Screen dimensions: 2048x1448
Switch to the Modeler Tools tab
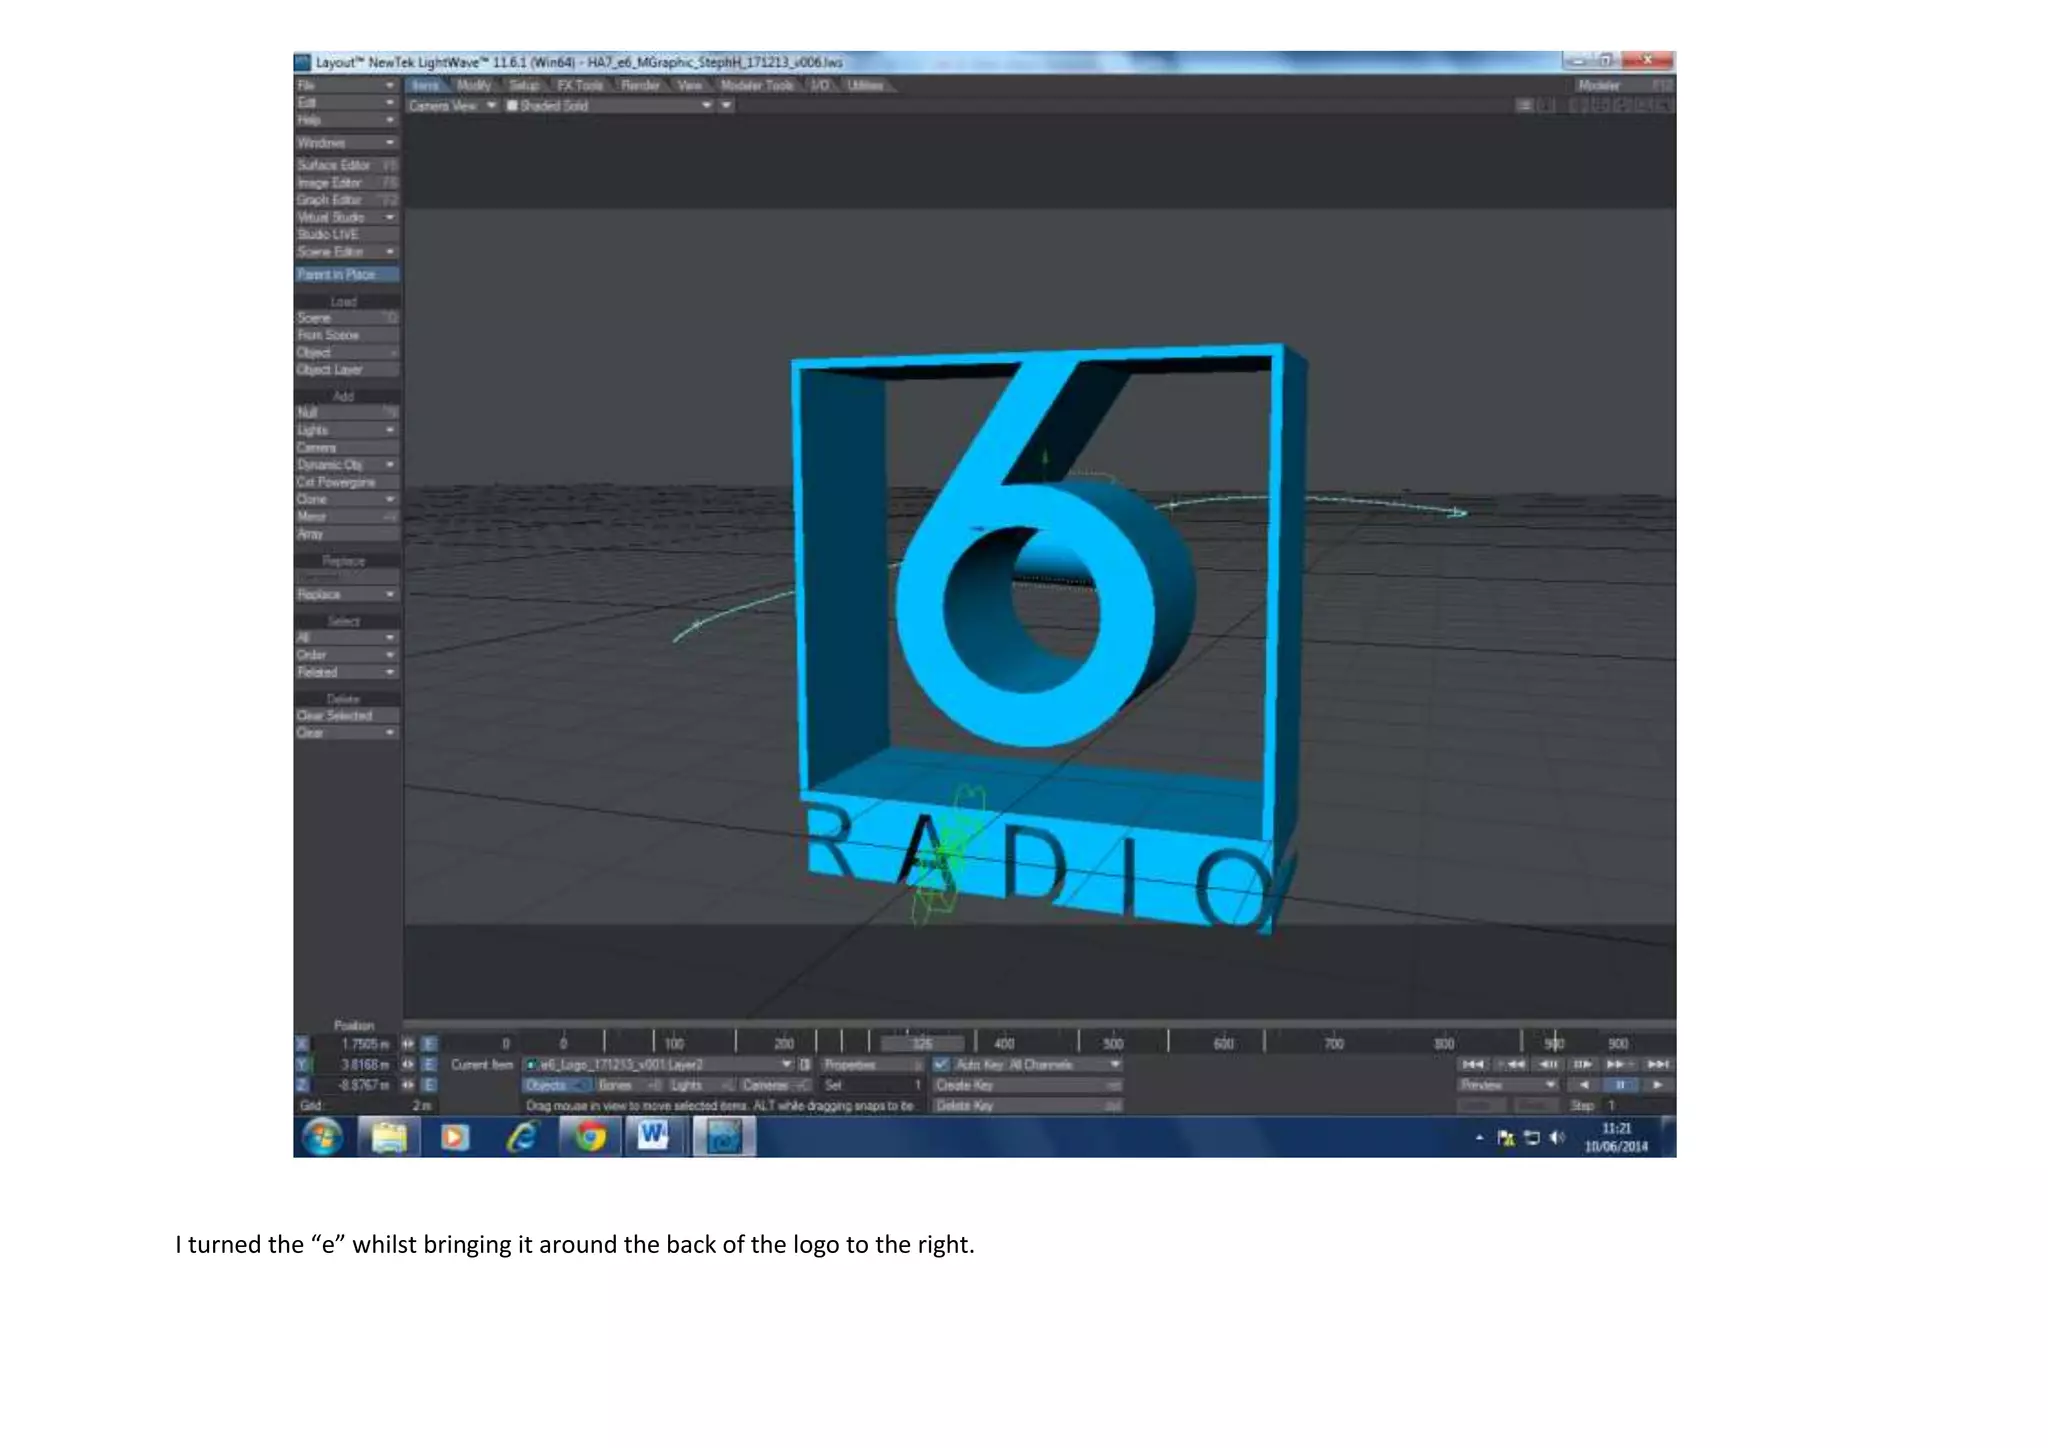[757, 86]
